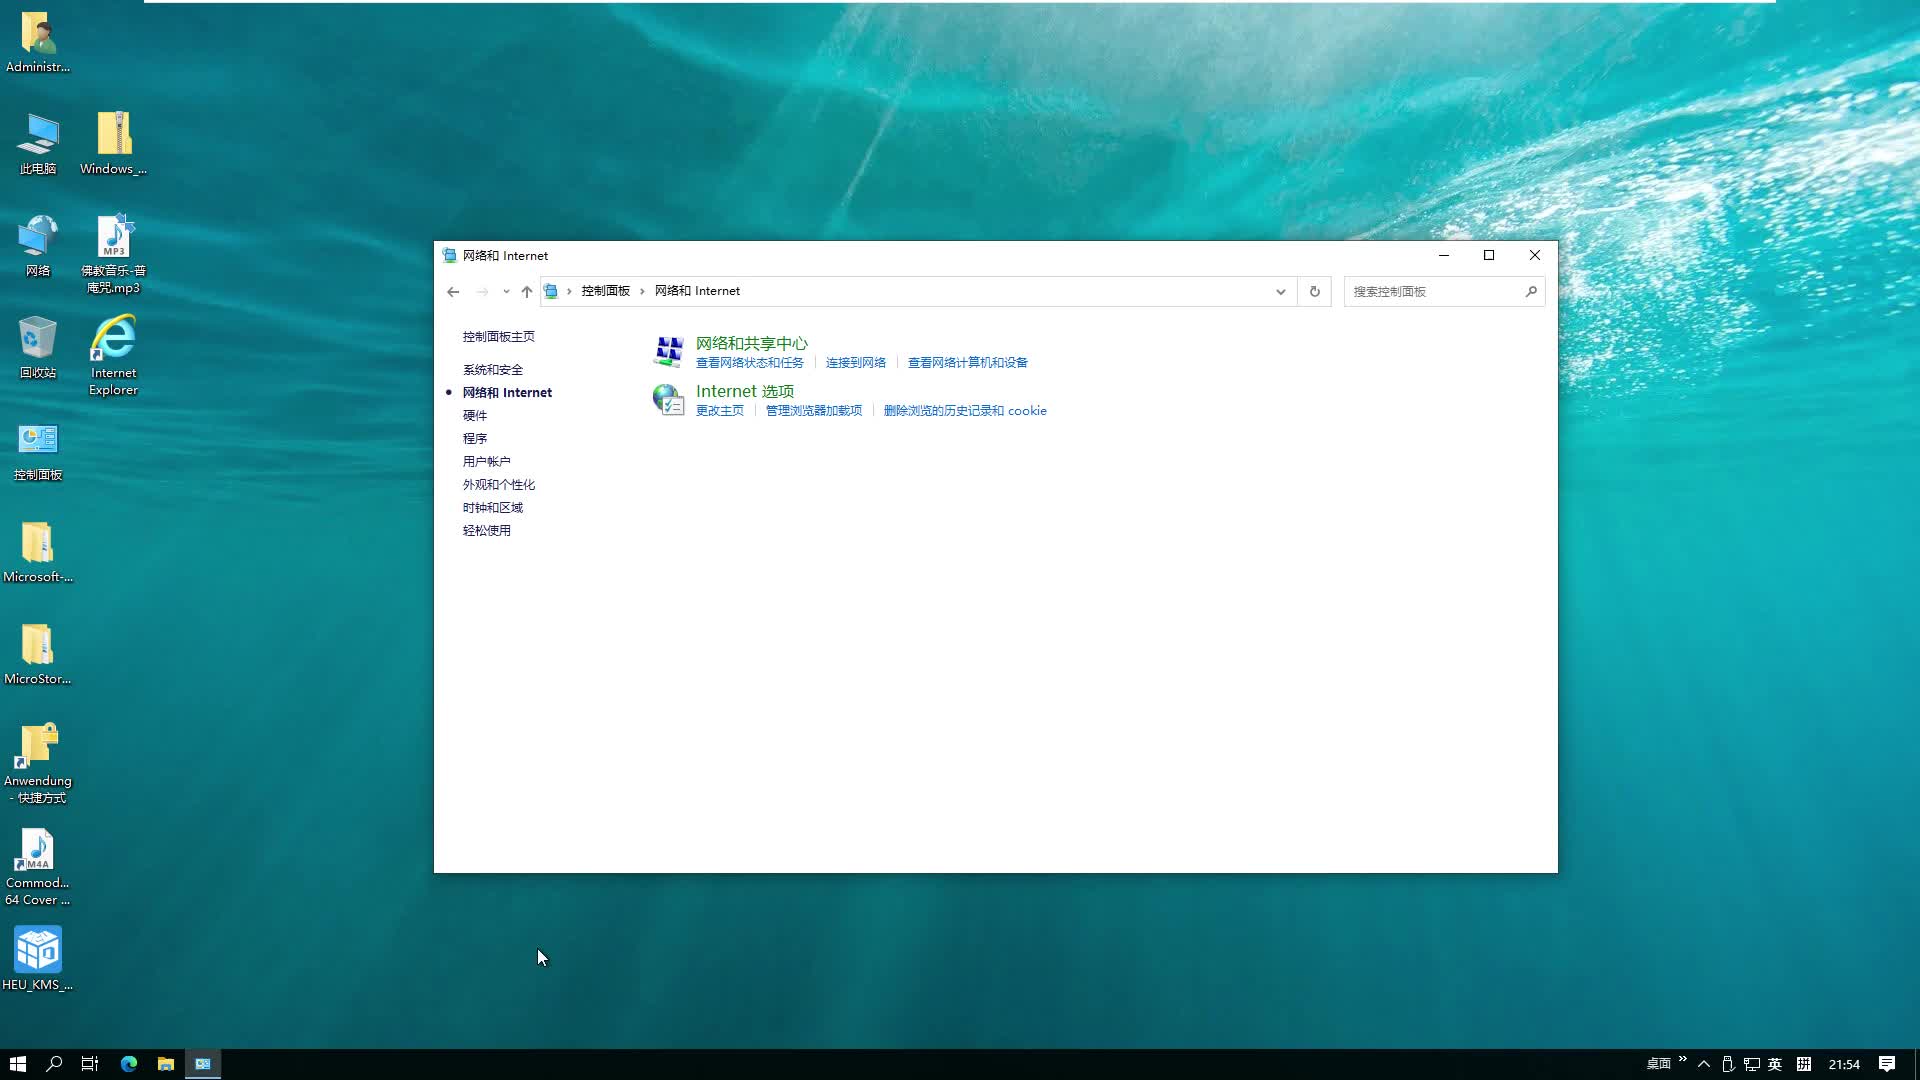The height and width of the screenshot is (1080, 1920).
Task: Show hidden tray icons with the chevron
Action: point(1703,1064)
